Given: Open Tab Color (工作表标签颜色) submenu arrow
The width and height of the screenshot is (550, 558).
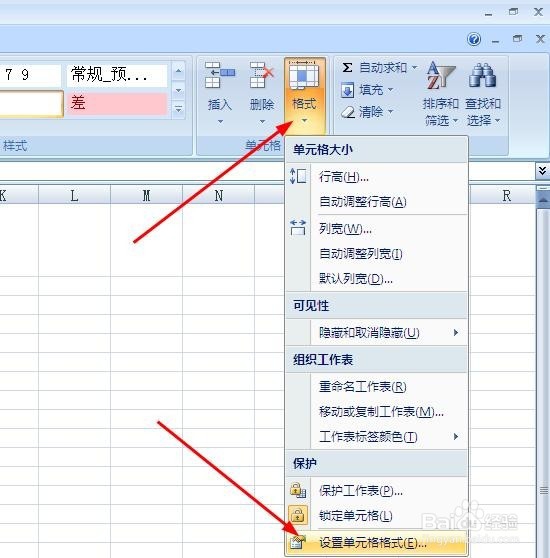Looking at the screenshot, I should pos(456,436).
